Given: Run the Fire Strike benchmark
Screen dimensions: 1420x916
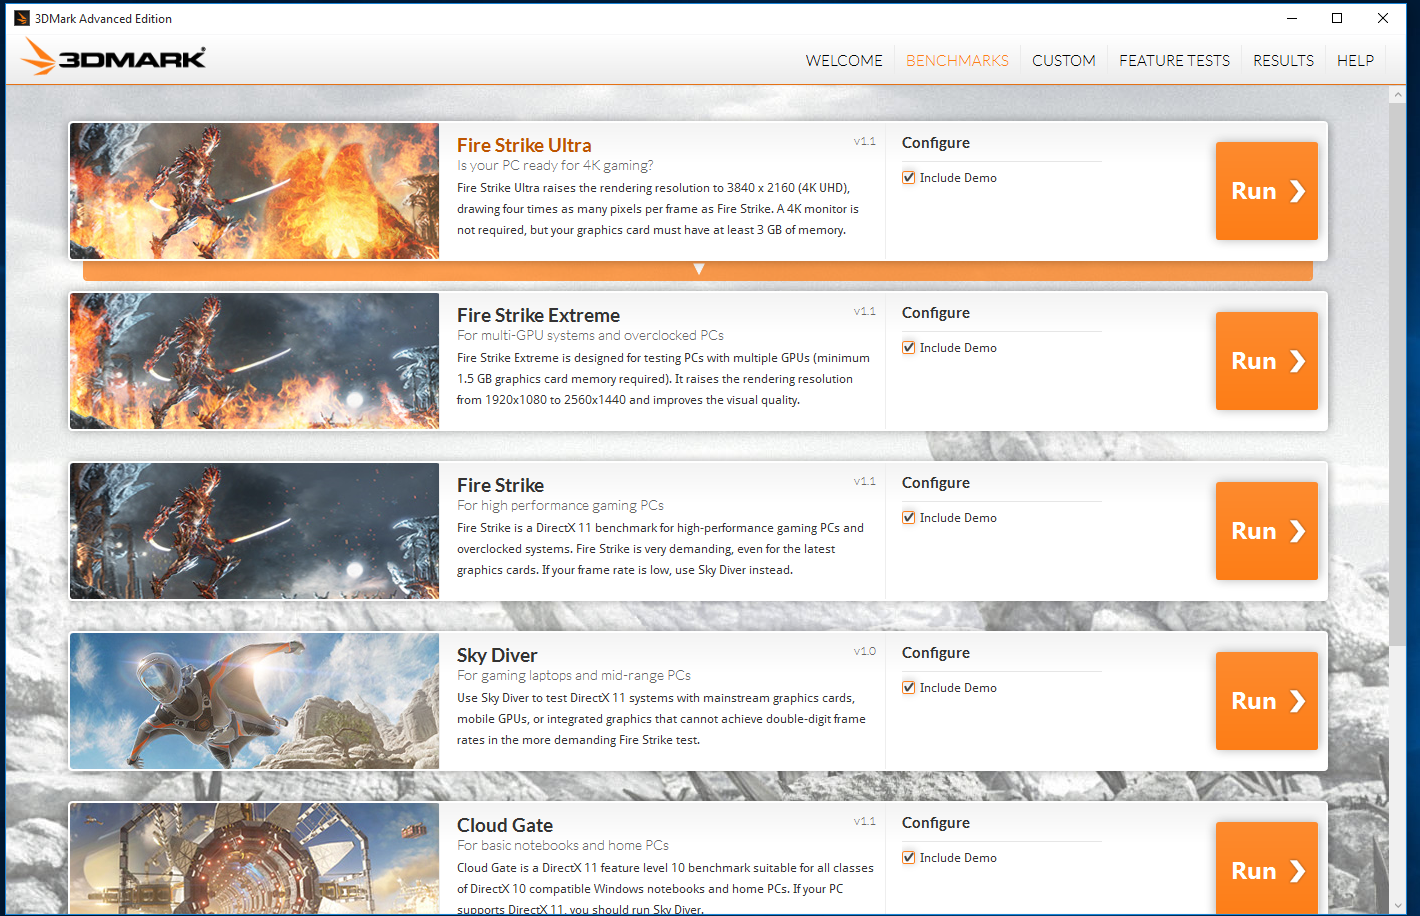Looking at the screenshot, I should point(1267,531).
